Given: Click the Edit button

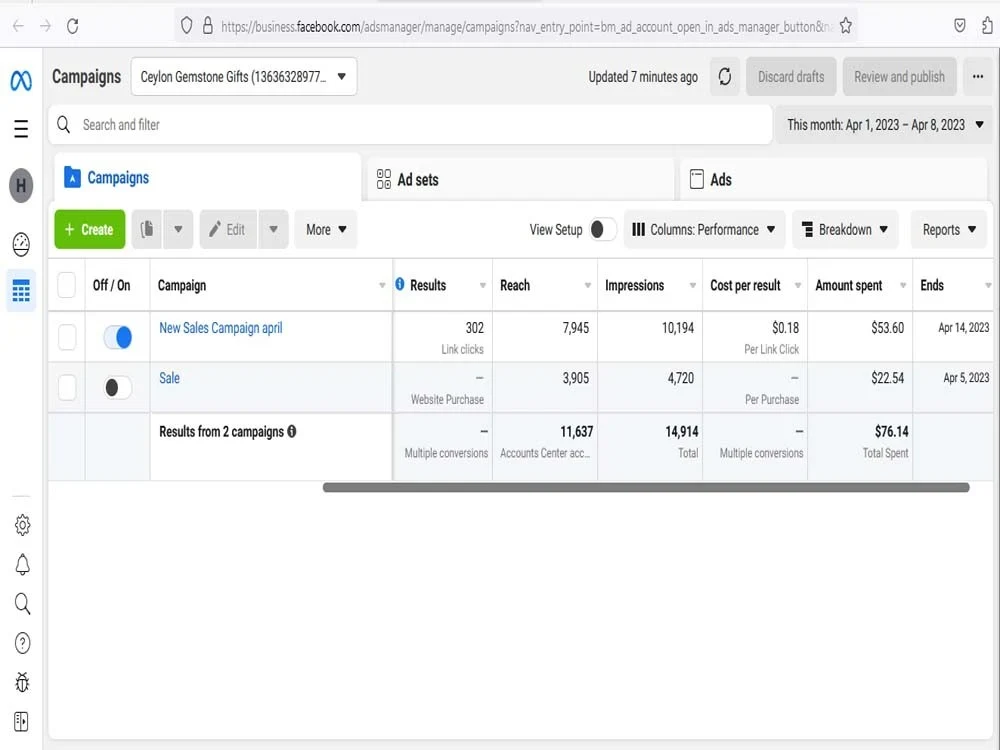Looking at the screenshot, I should 228,229.
